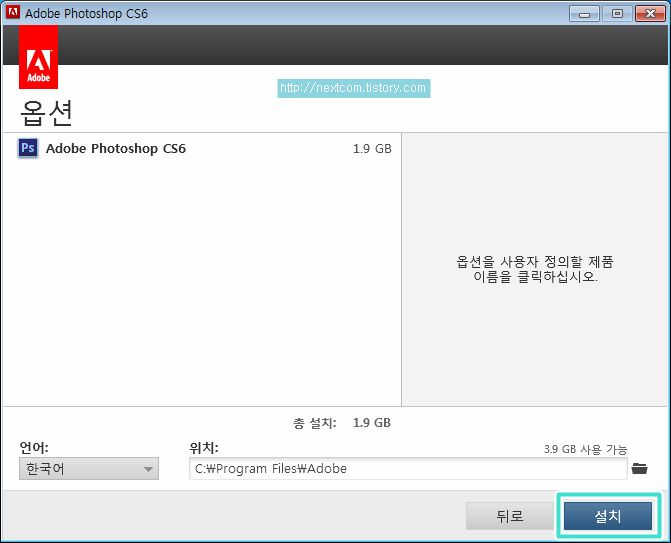Click the 총 설치 total install label

(315, 423)
